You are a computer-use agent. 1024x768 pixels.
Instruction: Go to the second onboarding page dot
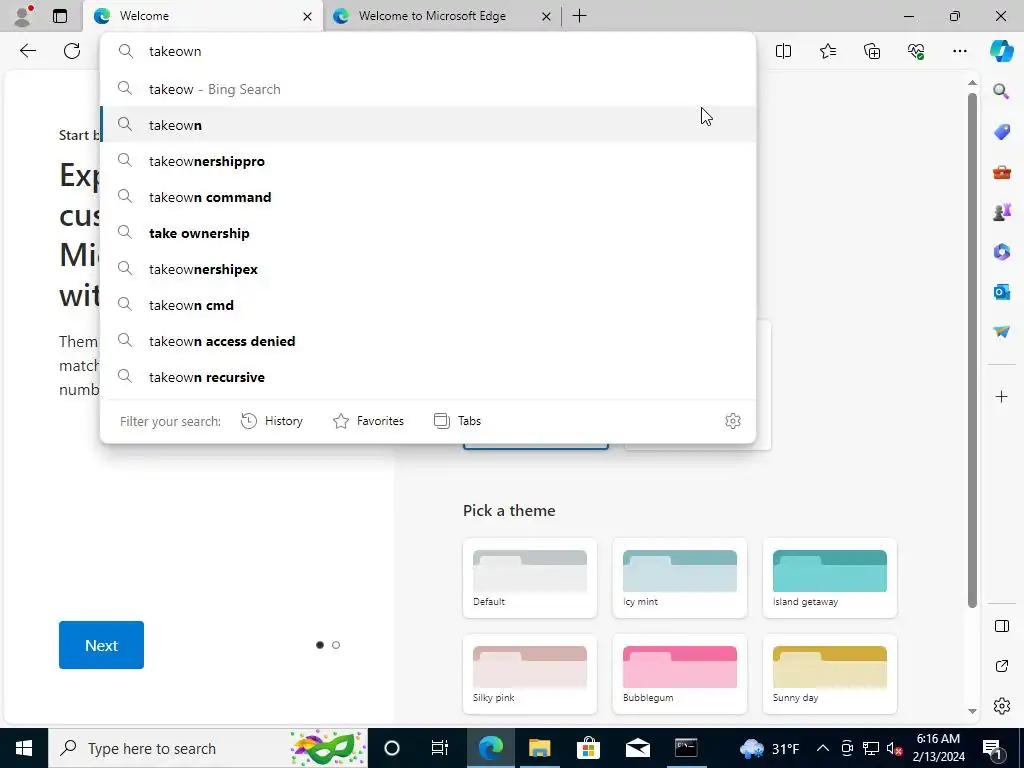click(336, 645)
